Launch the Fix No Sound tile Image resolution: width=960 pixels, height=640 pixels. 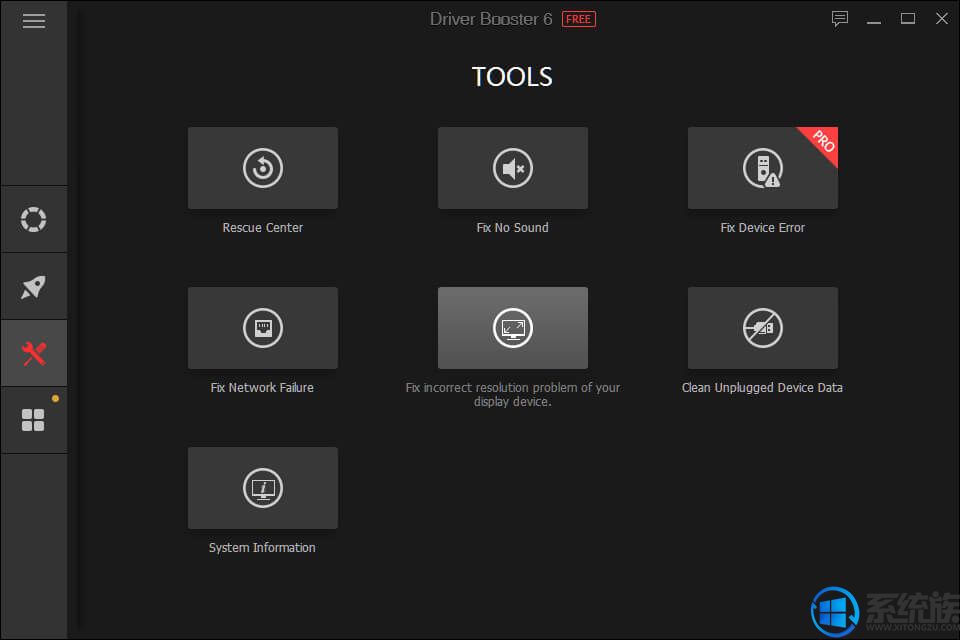point(513,168)
